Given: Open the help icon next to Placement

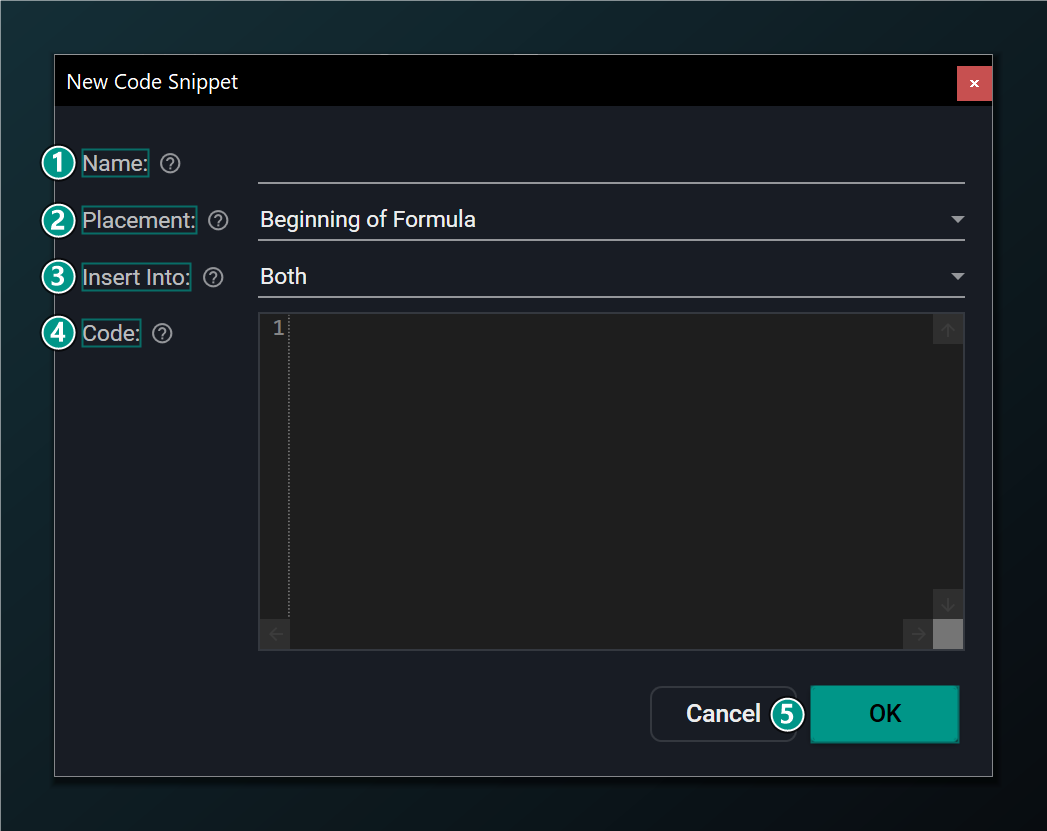Looking at the screenshot, I should tap(218, 220).
